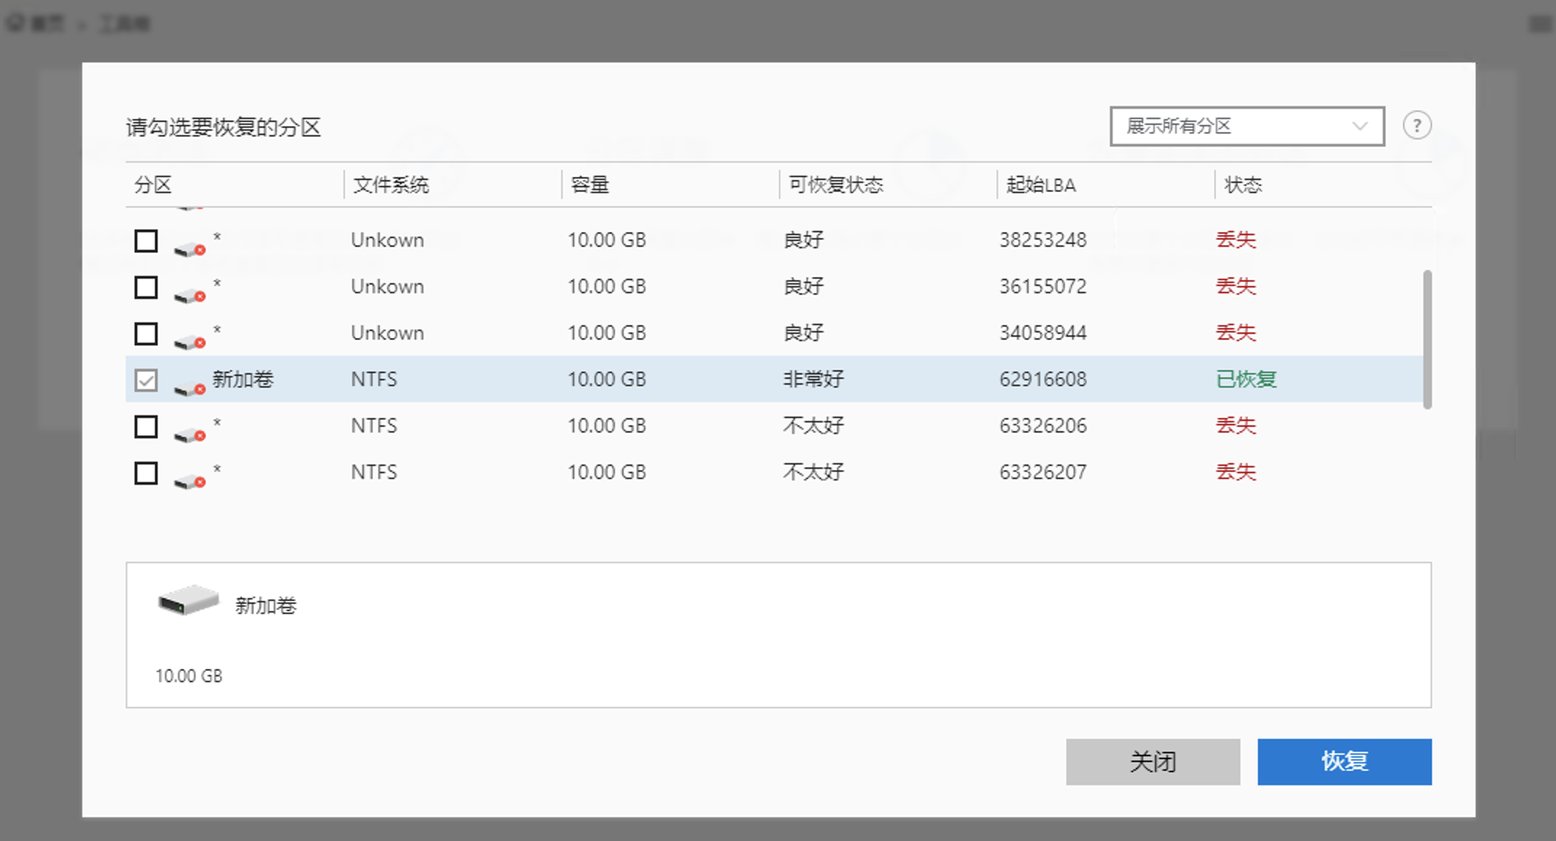
Task: Sort by 起始LBA column header
Action: [x=1041, y=185]
